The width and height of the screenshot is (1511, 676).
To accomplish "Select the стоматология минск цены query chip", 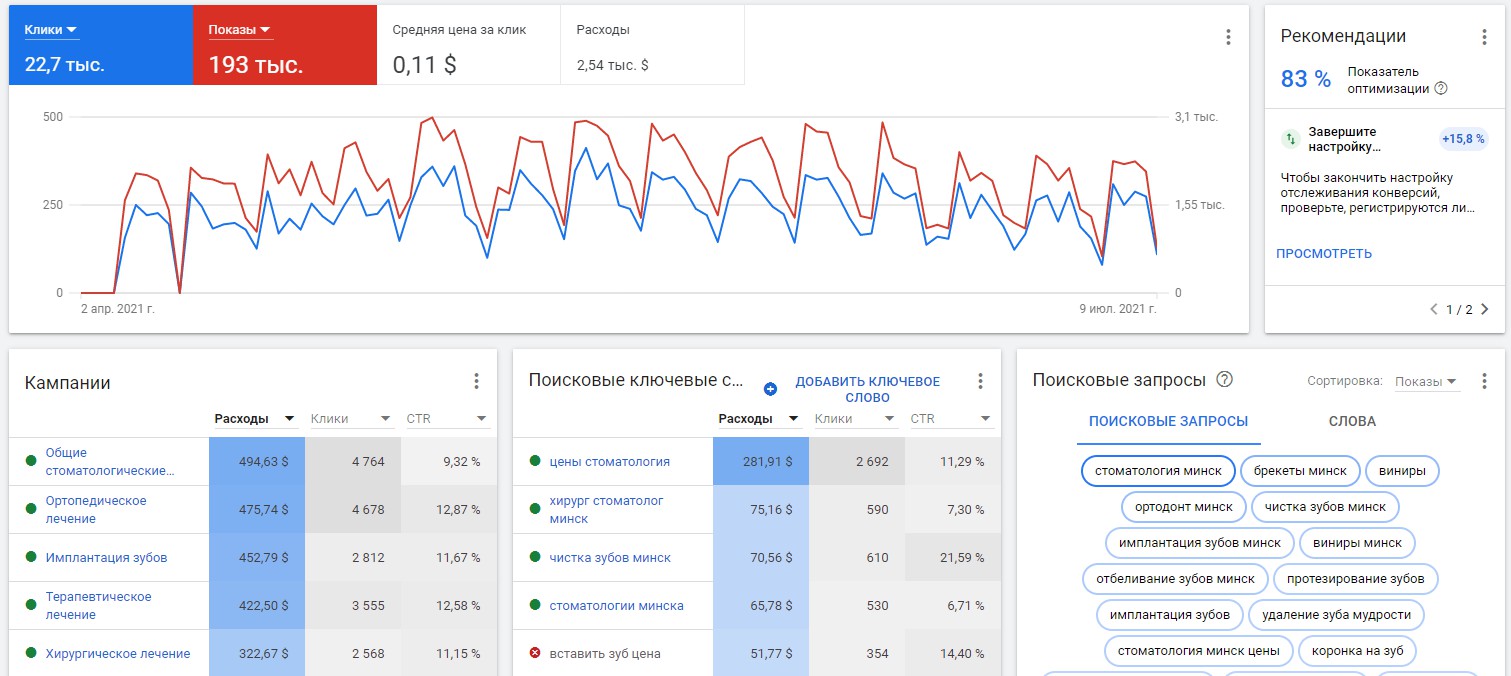I will [1199, 651].
